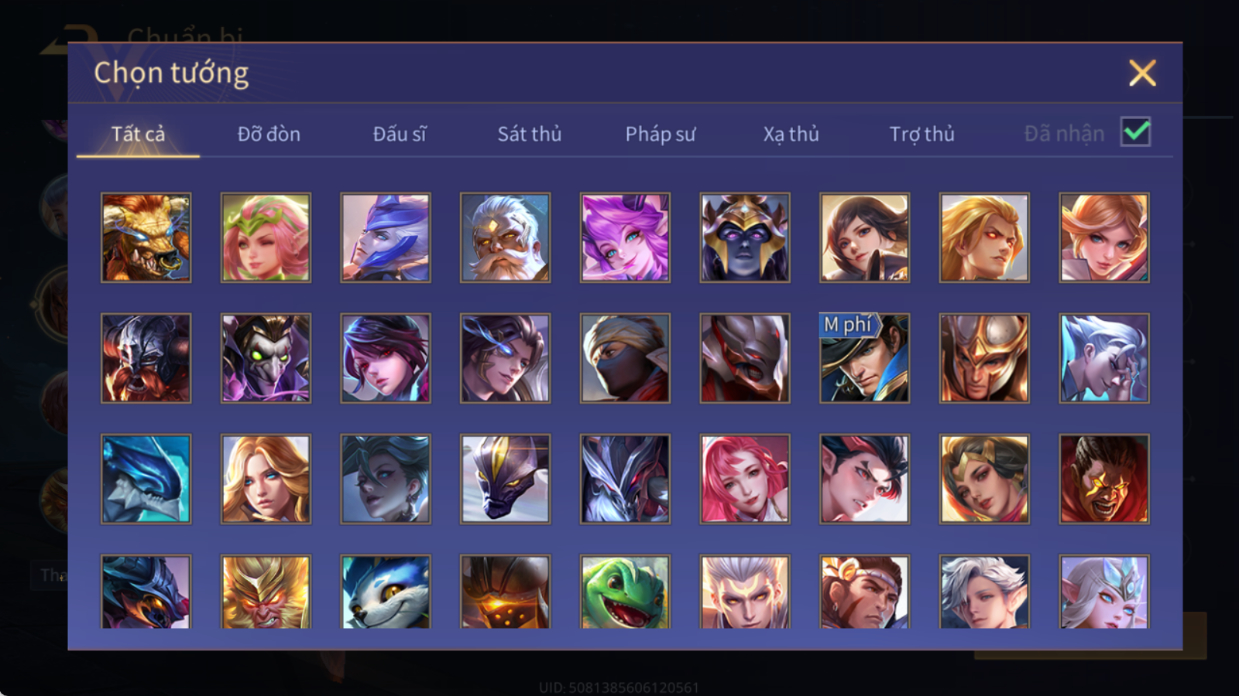Pick the orange lion beast hero
The height and width of the screenshot is (696, 1239).
(146, 238)
